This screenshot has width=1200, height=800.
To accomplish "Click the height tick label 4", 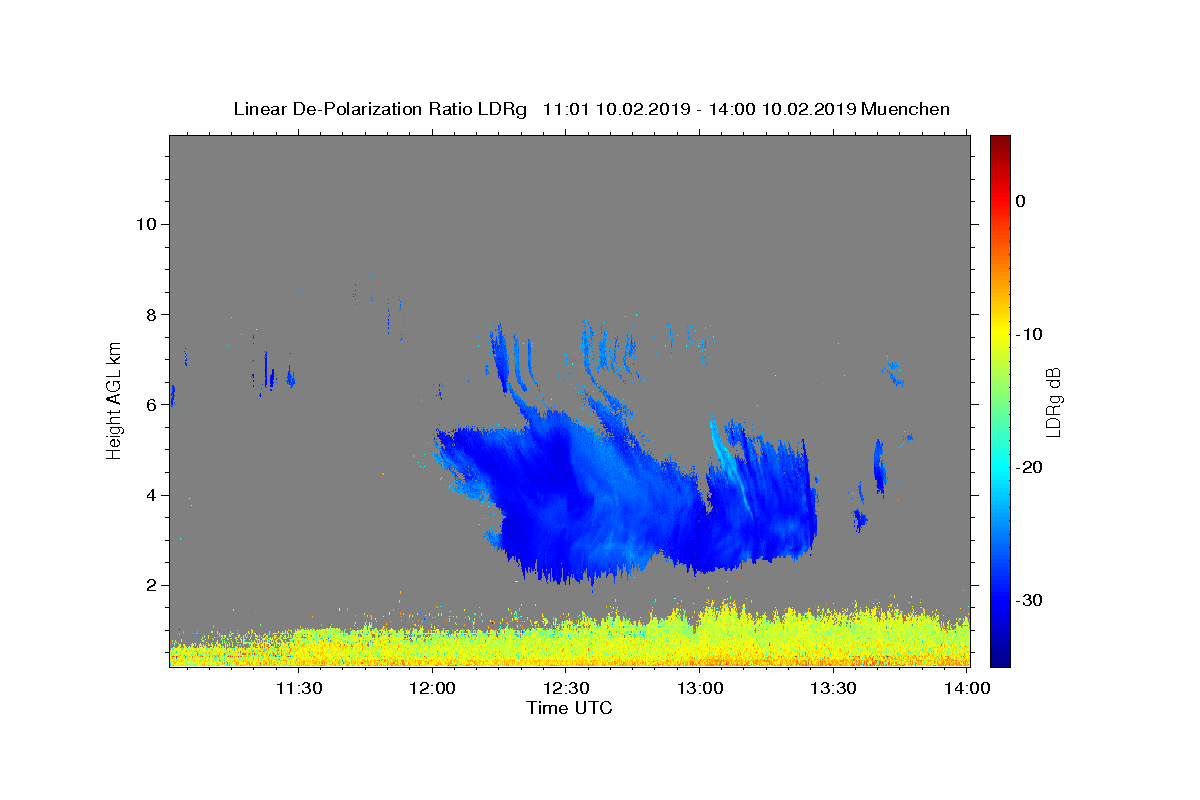I will pyautogui.click(x=151, y=495).
